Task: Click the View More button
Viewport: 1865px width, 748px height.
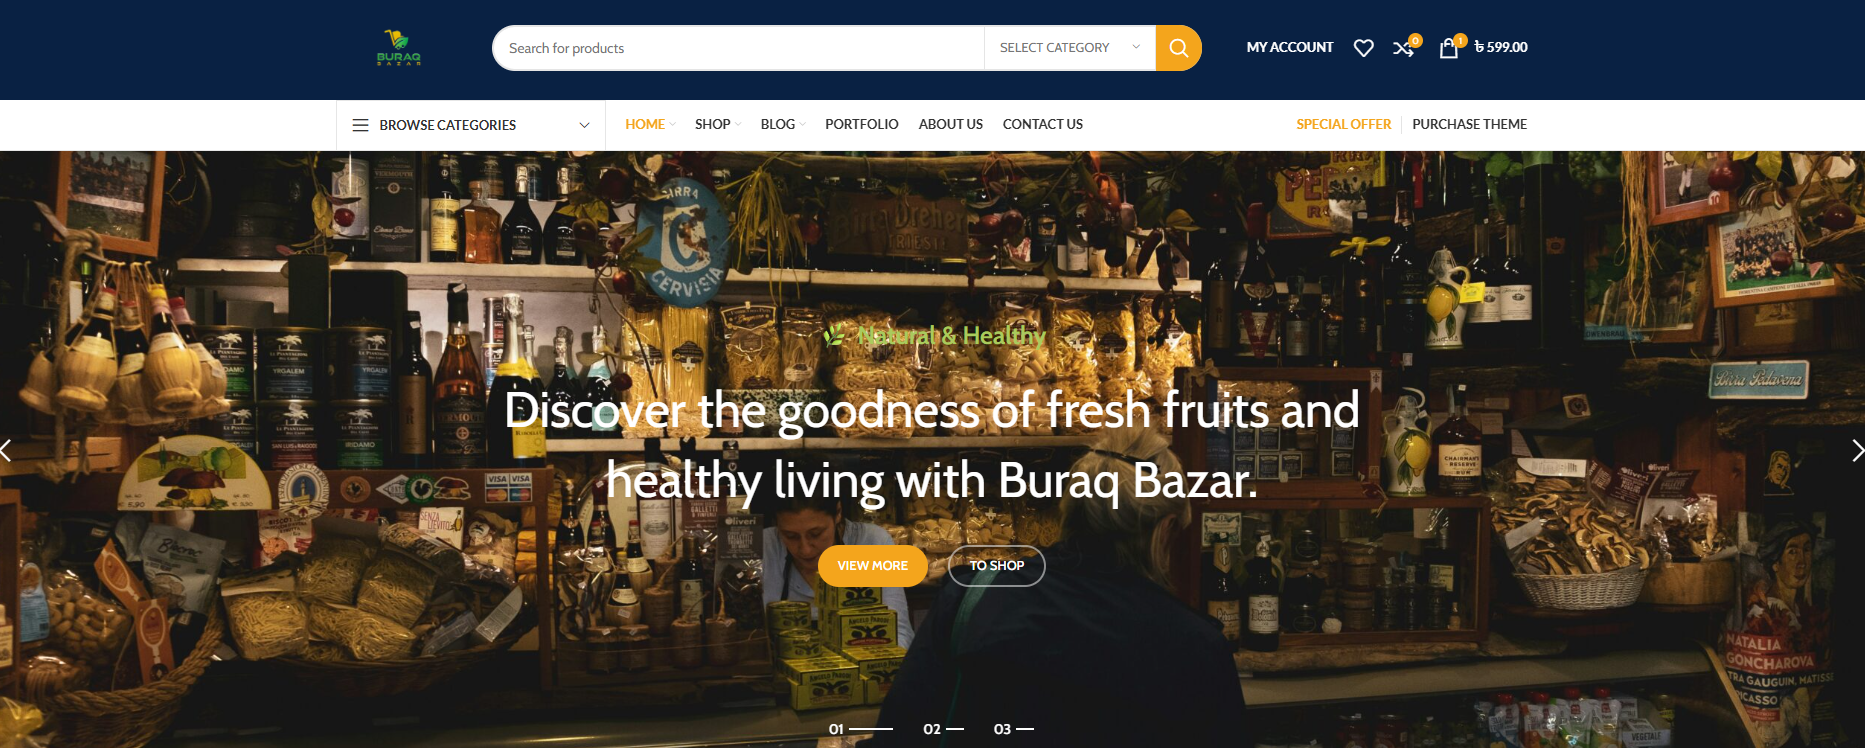Action: (x=872, y=566)
